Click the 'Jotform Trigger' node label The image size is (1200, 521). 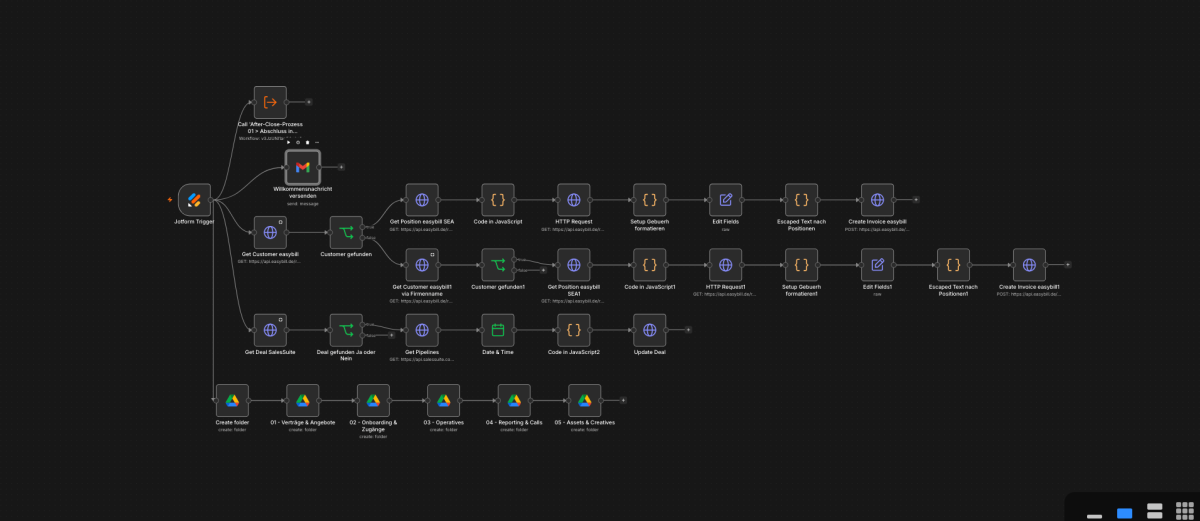pos(194,223)
